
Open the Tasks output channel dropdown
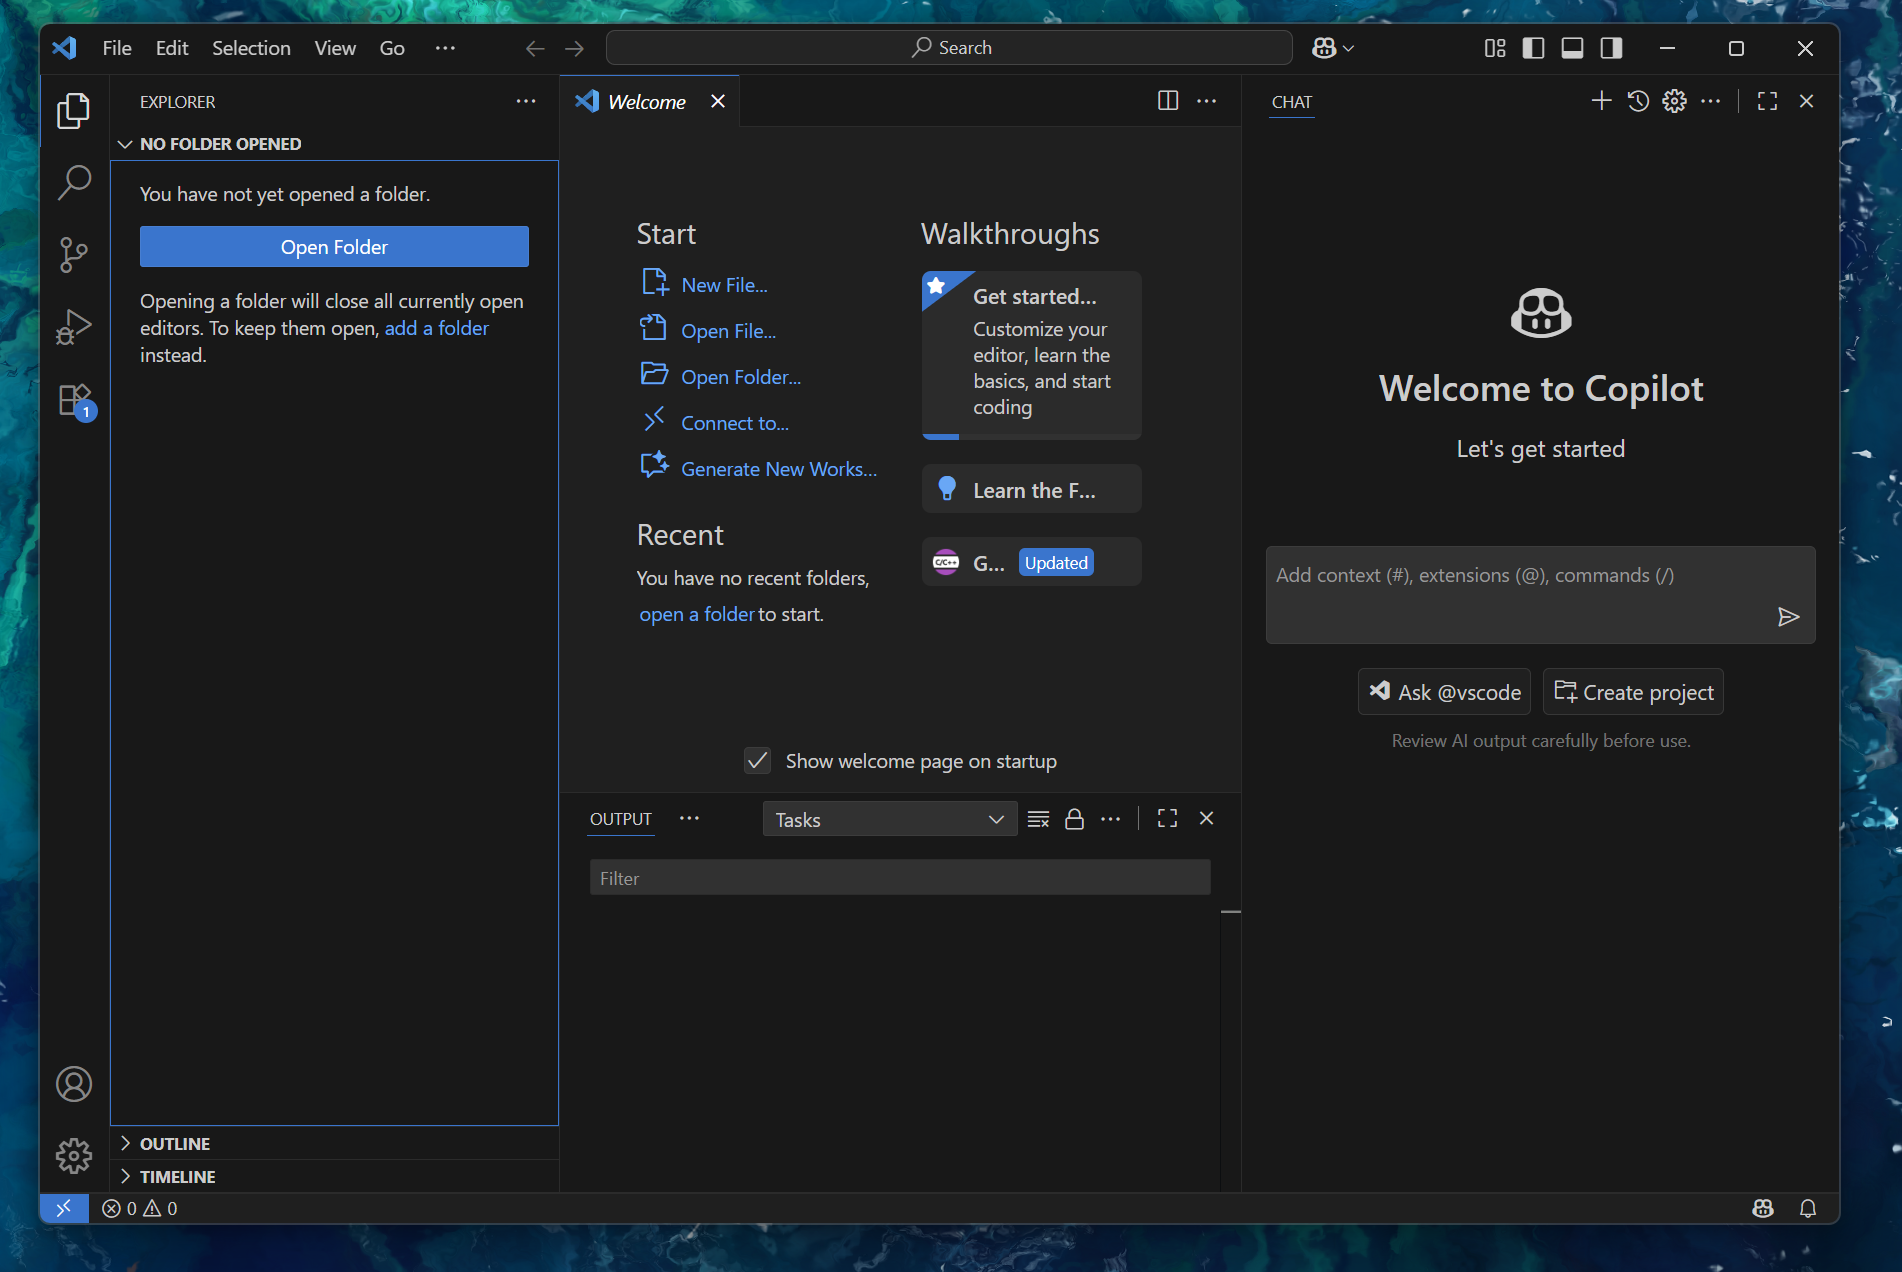coord(889,819)
